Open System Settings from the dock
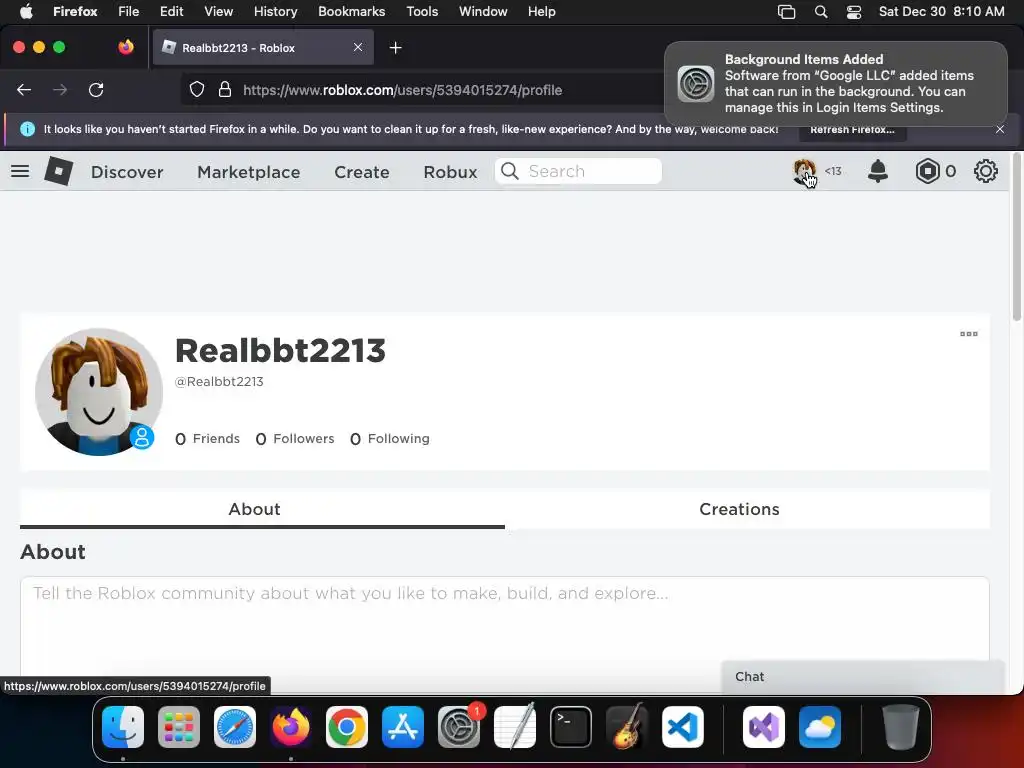The height and width of the screenshot is (768, 1024). (459, 727)
